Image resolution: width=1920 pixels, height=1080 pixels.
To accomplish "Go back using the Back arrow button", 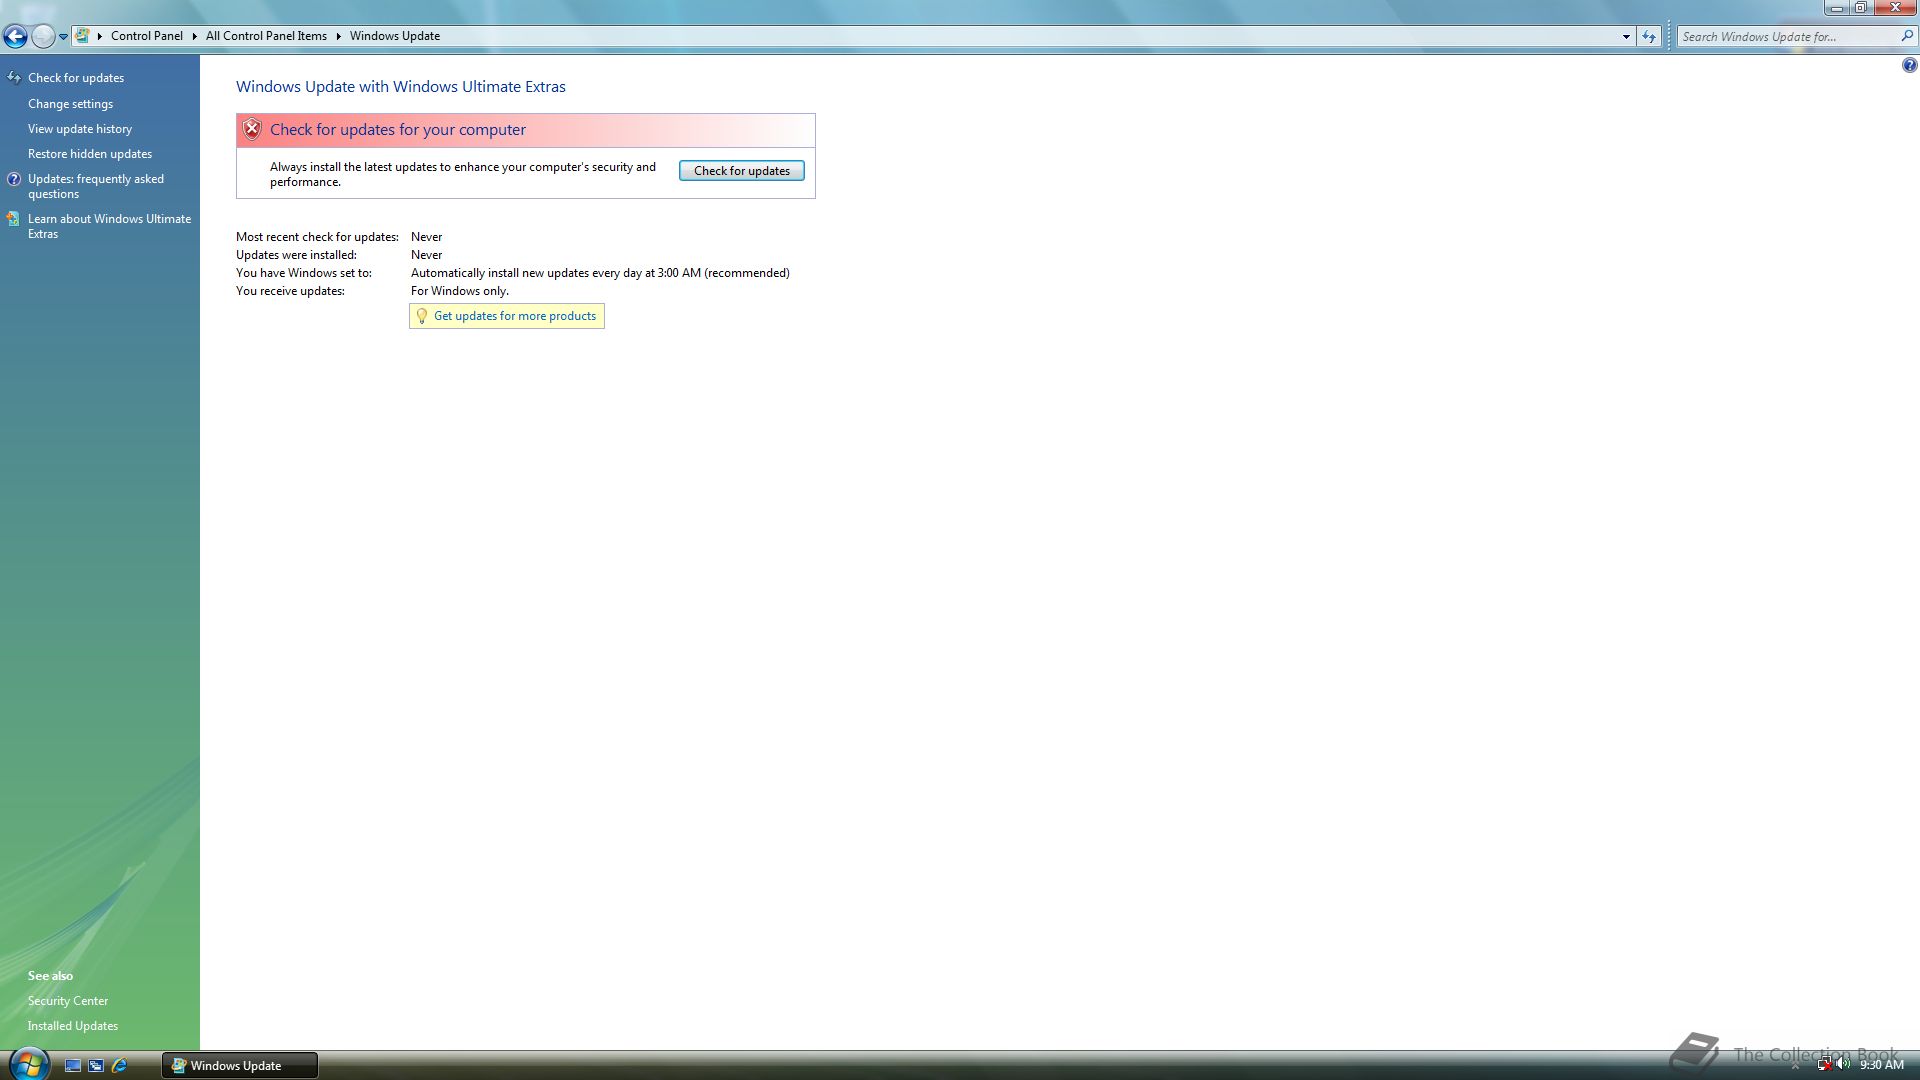I will pyautogui.click(x=15, y=37).
